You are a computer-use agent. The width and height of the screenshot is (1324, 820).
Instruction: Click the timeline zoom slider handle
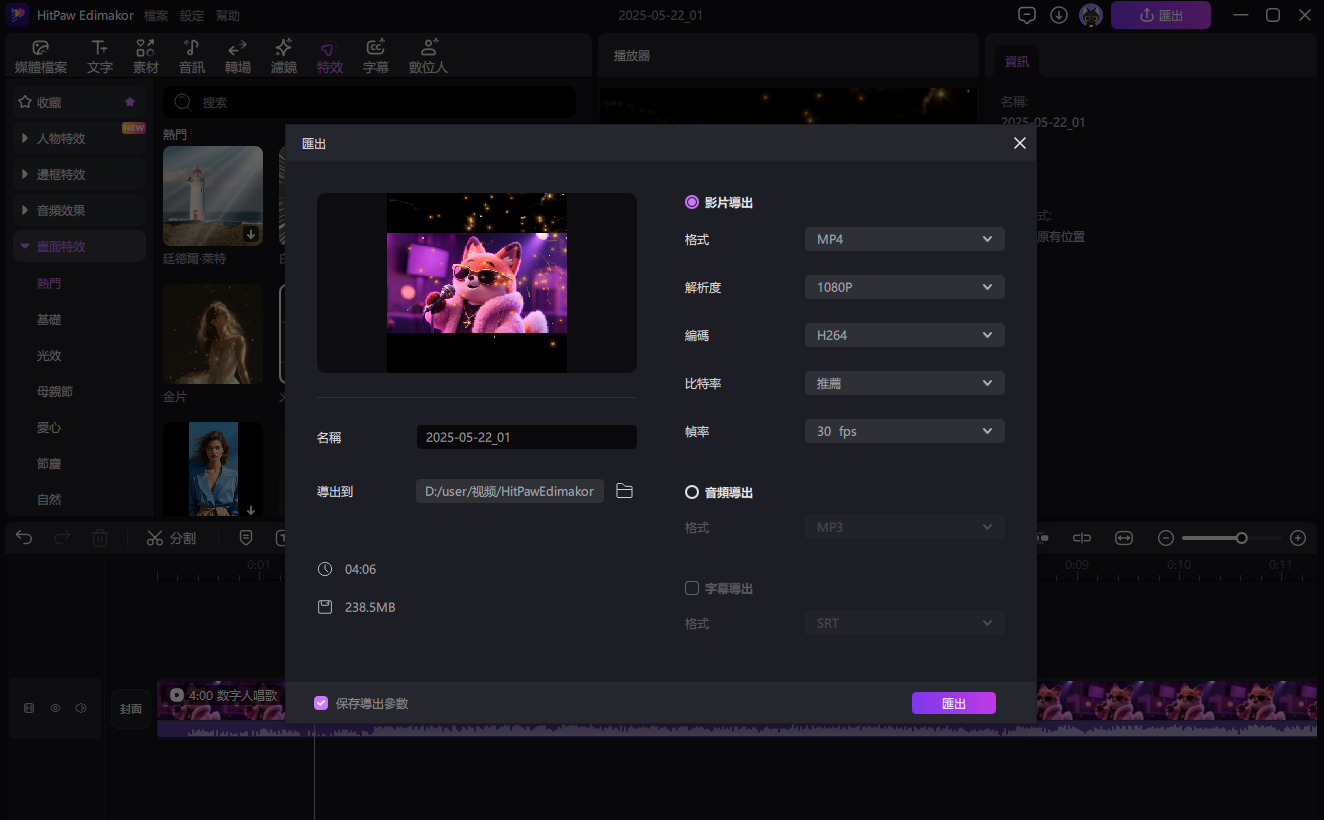(x=1241, y=538)
